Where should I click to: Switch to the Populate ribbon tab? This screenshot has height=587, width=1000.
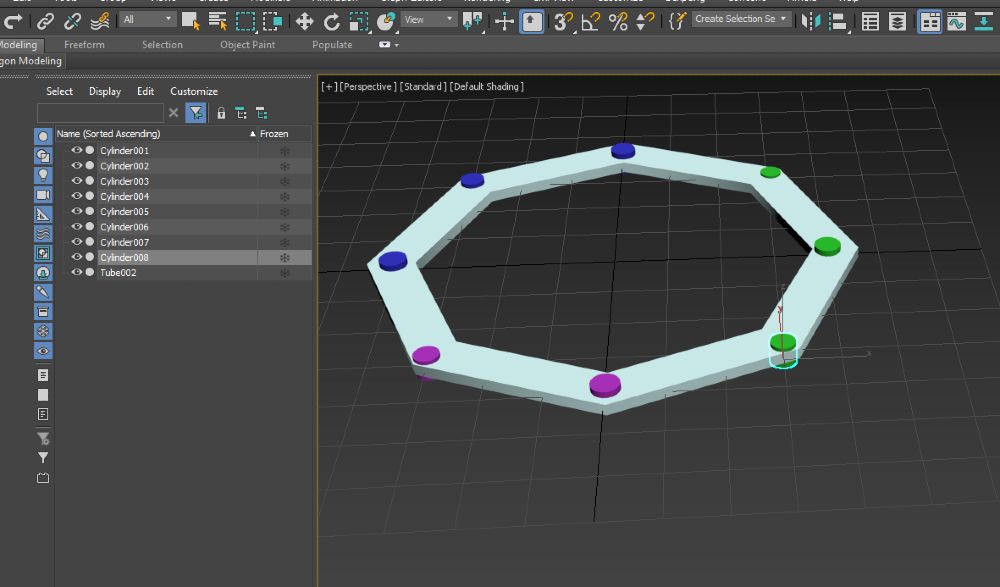332,45
